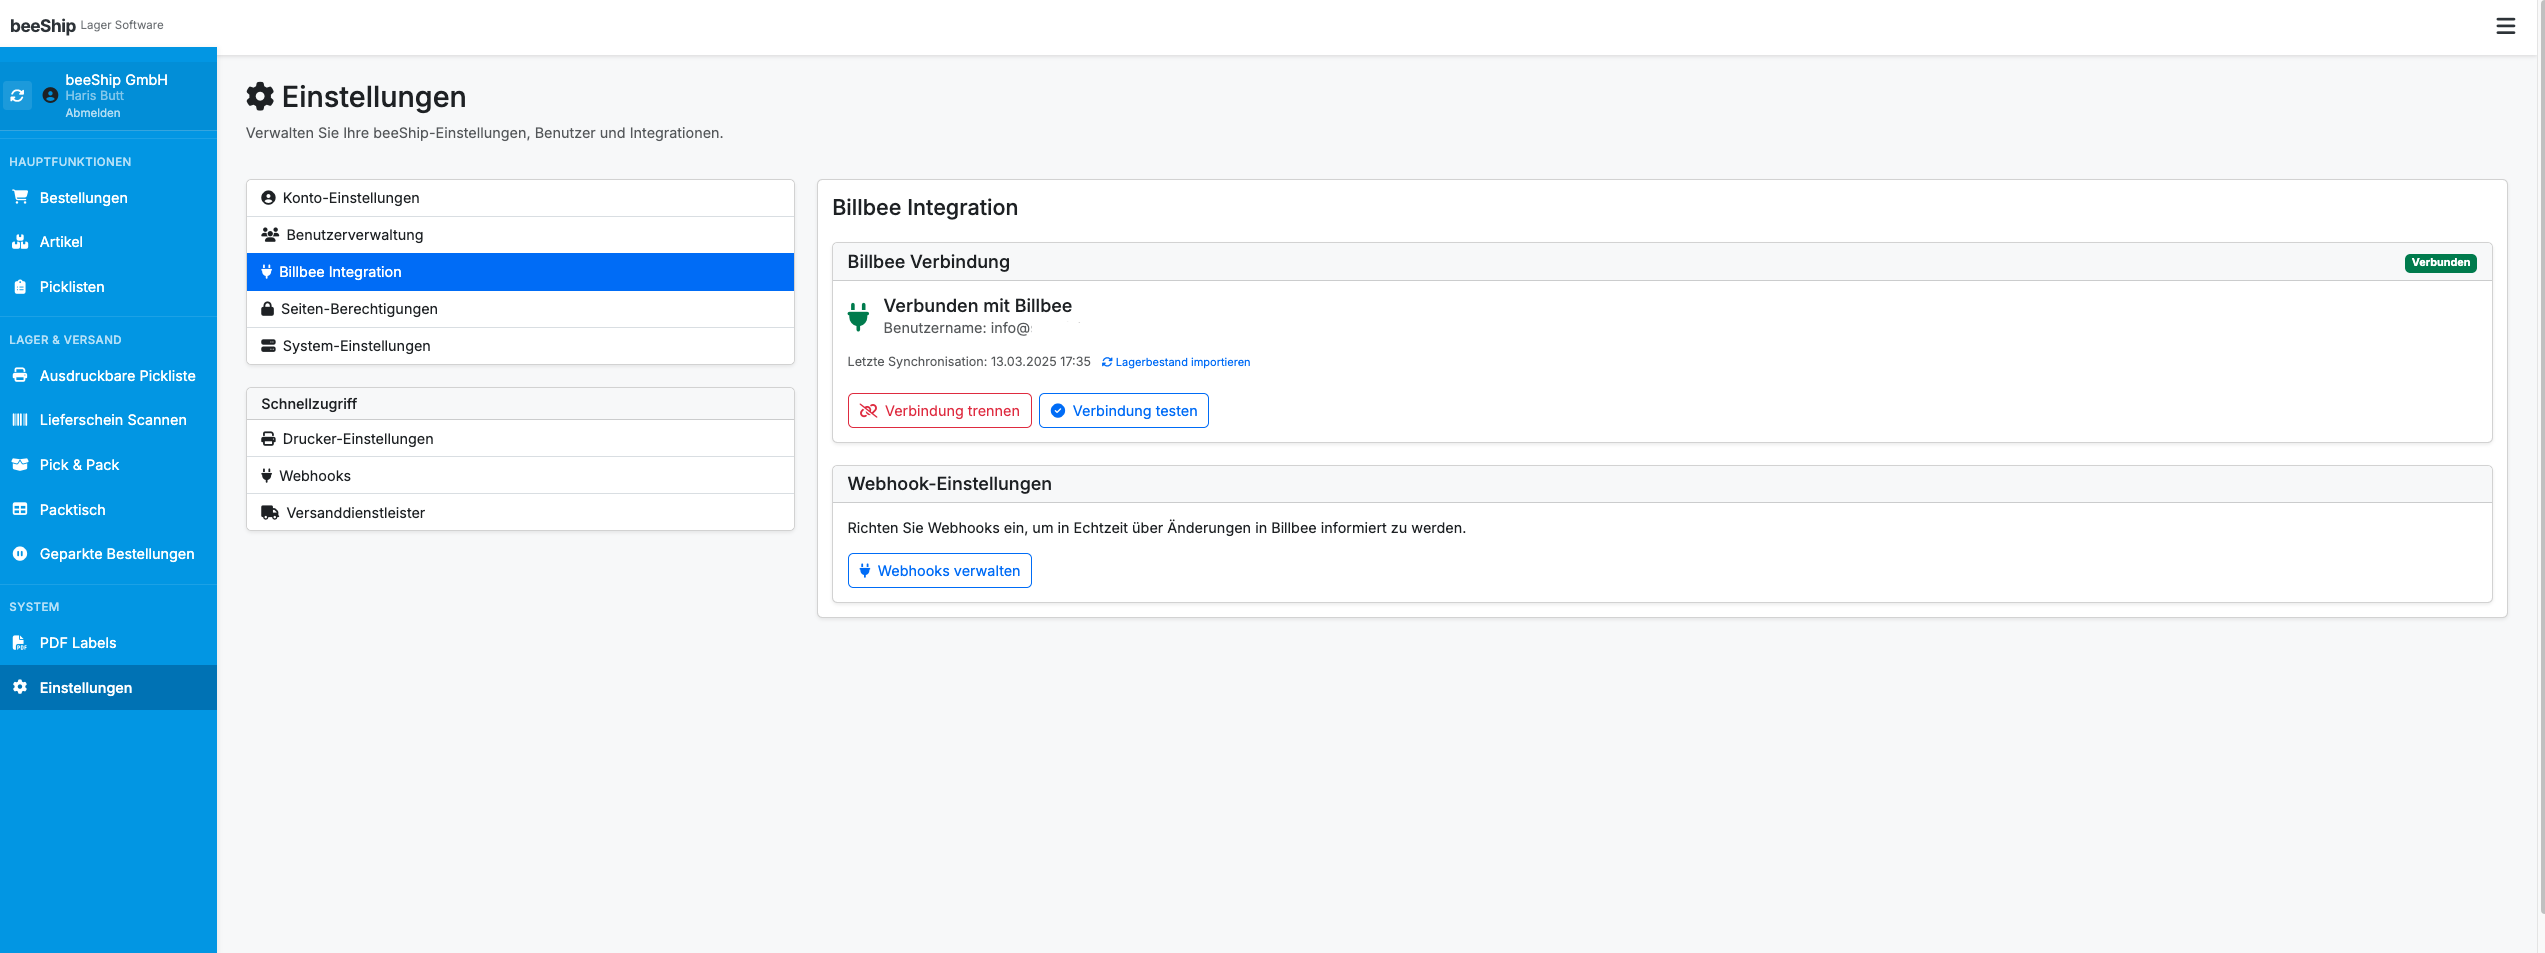
Task: Click the beeShip GmbH company name
Action: click(x=116, y=80)
